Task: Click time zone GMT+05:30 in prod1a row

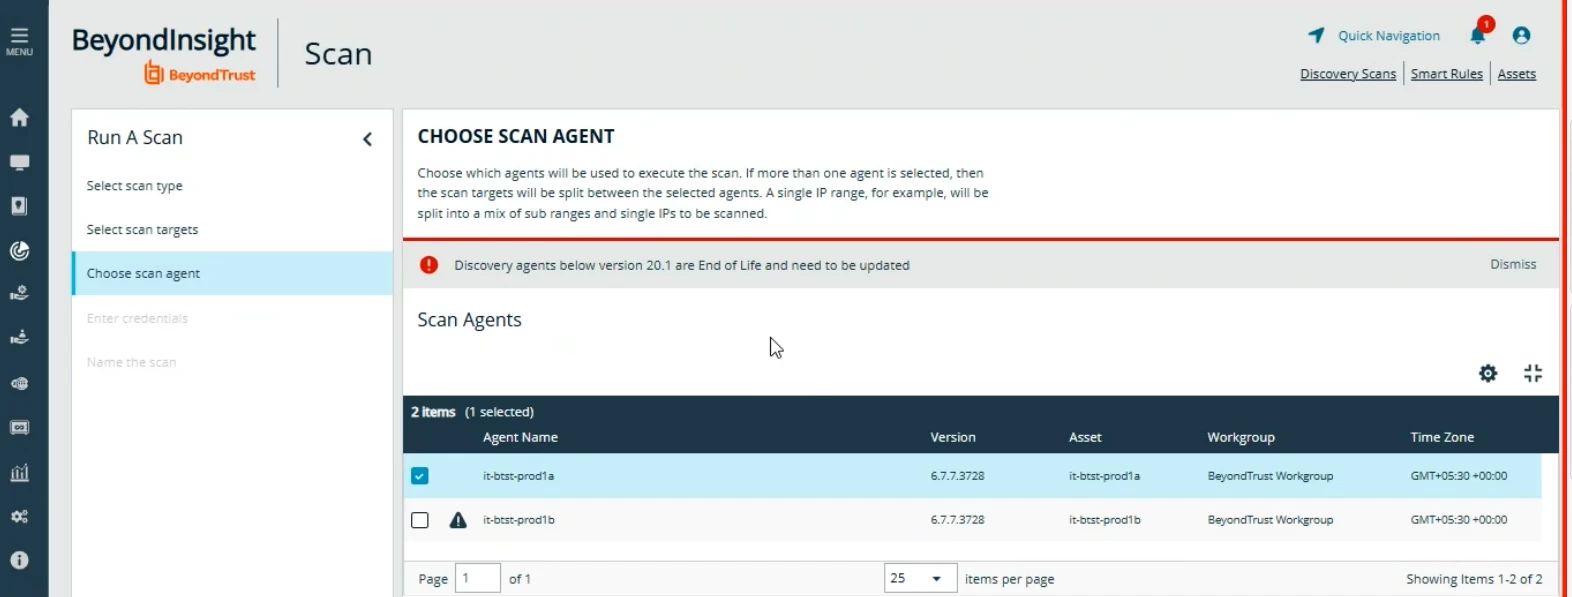Action: pyautogui.click(x=1458, y=476)
